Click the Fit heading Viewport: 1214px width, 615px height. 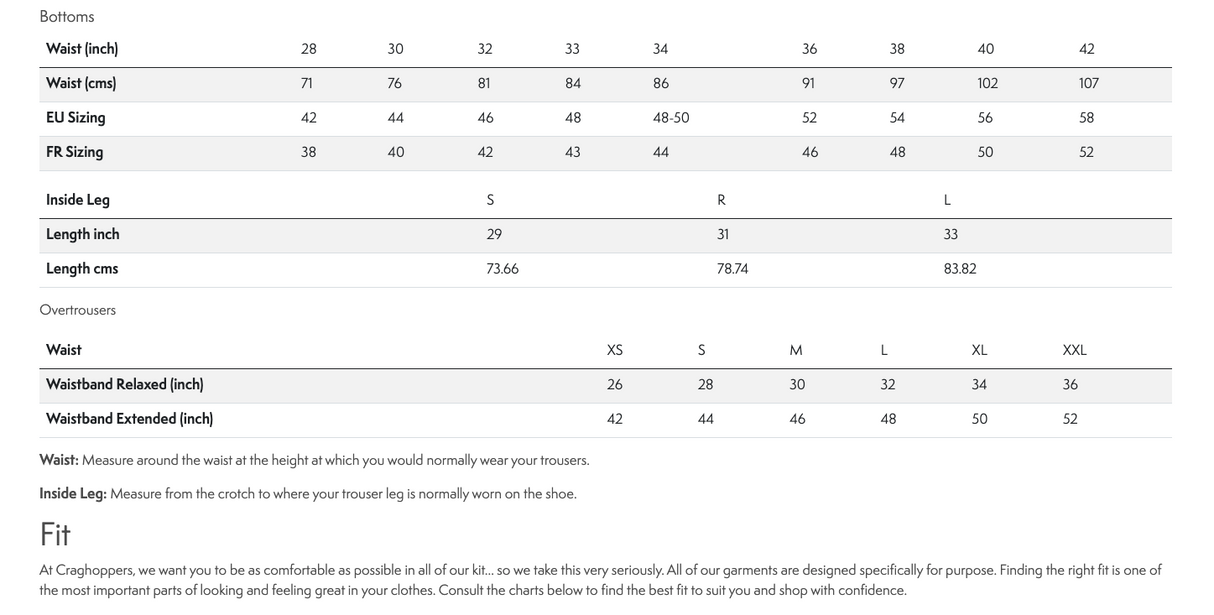55,535
